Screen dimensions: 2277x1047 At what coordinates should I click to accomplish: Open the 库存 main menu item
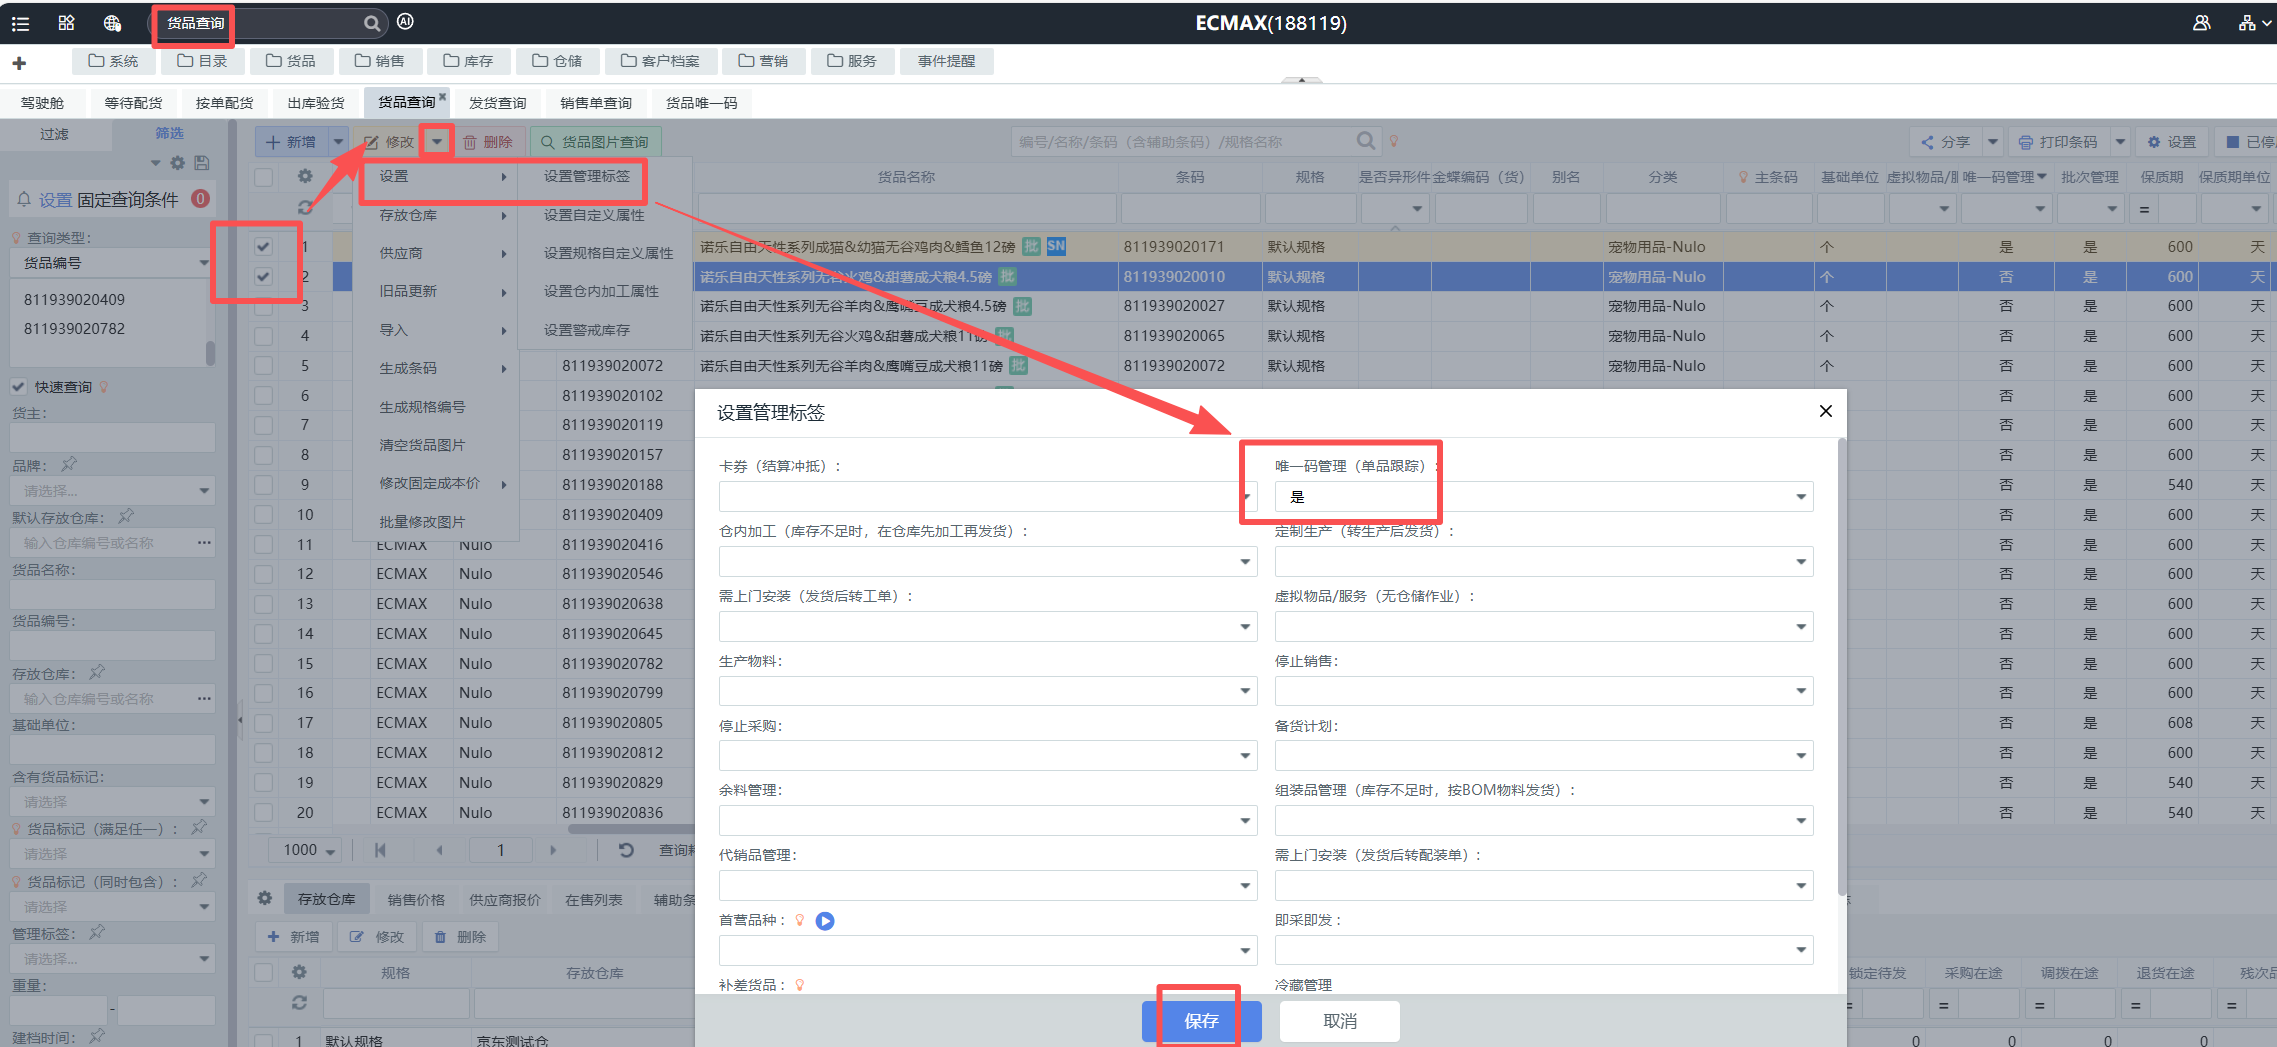click(469, 61)
